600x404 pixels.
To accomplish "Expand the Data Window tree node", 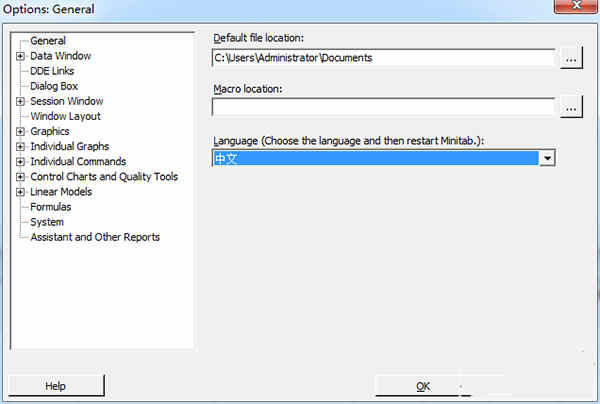I will (20, 56).
